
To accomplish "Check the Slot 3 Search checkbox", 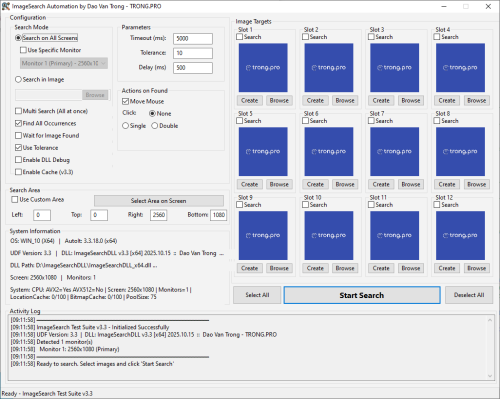I will pyautogui.click(x=380, y=37).
